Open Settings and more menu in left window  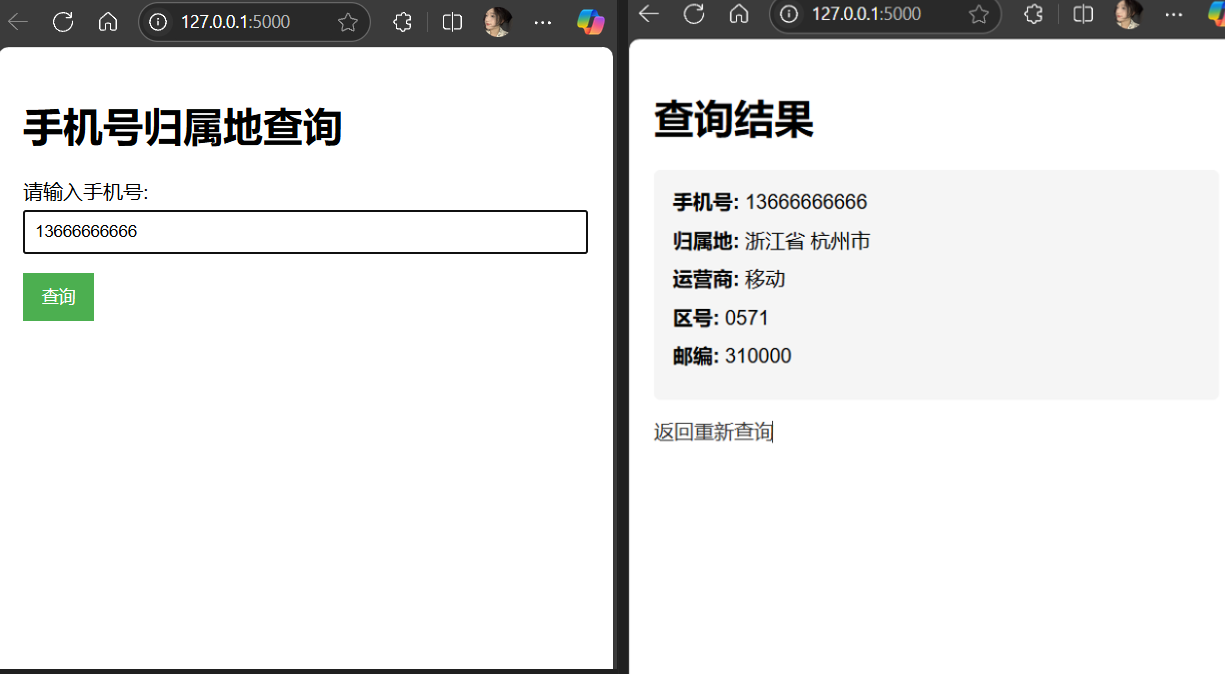(x=543, y=22)
